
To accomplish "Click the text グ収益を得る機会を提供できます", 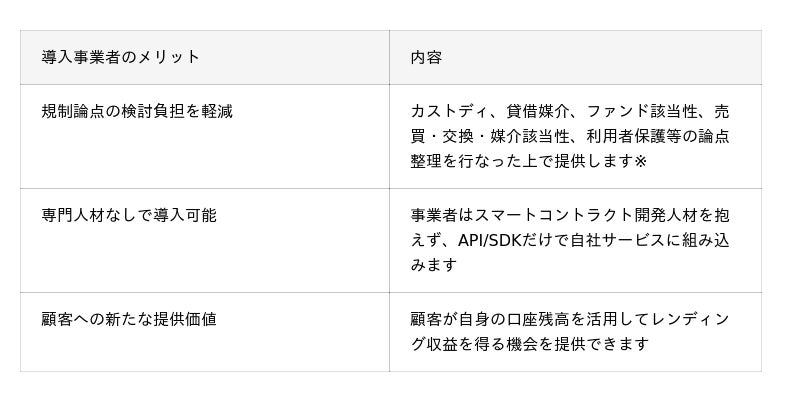I will click(530, 344).
